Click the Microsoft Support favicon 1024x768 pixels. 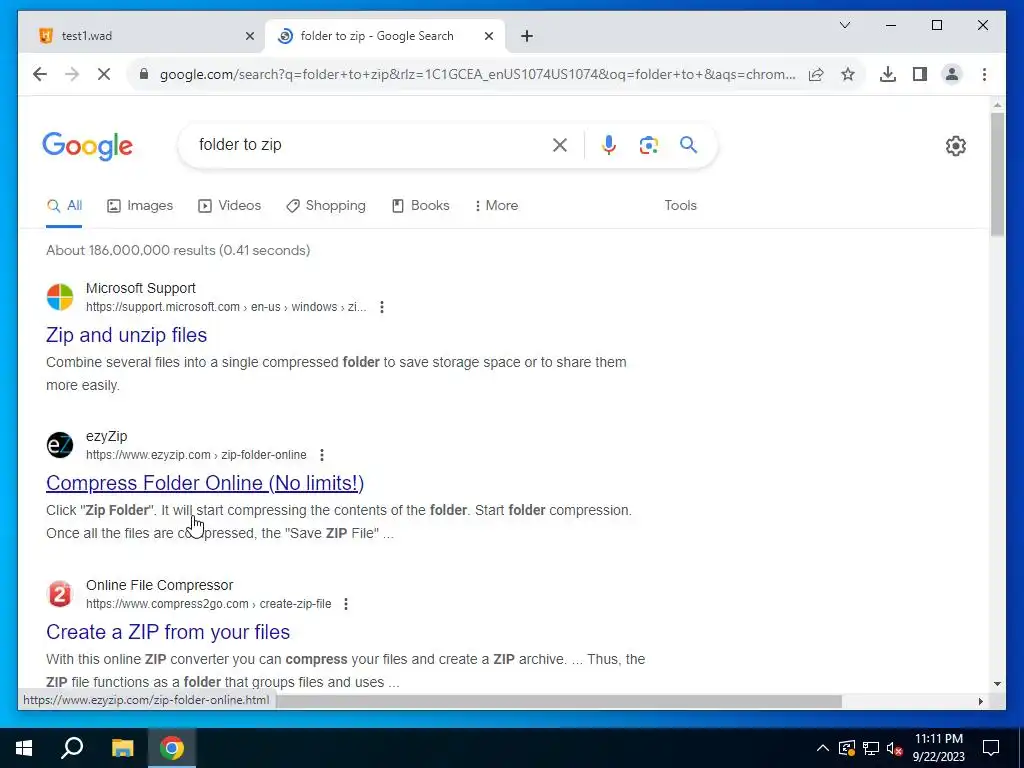pyautogui.click(x=60, y=297)
